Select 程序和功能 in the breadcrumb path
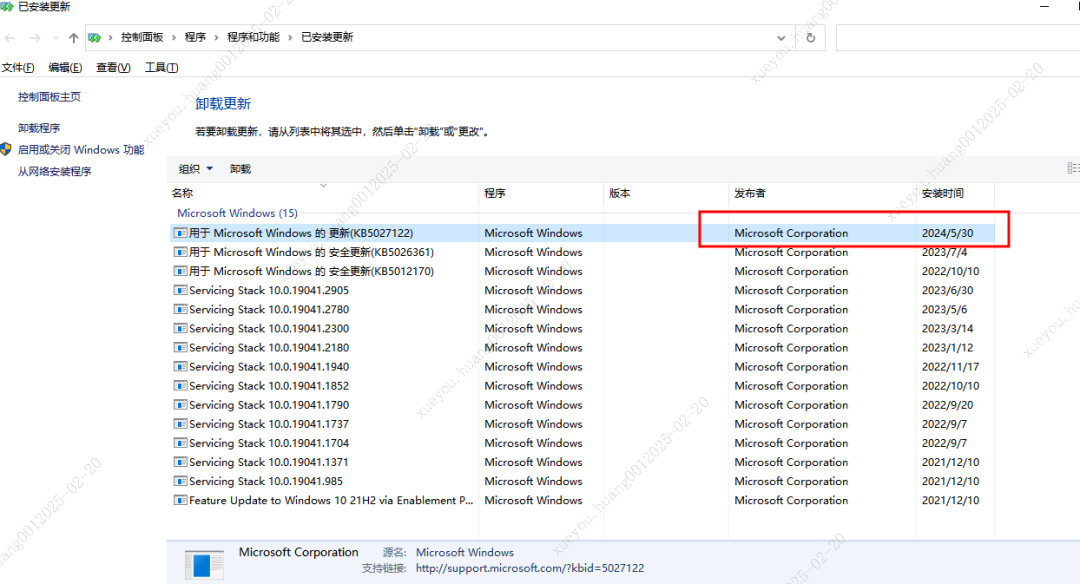The image size is (1080, 584). coord(253,37)
